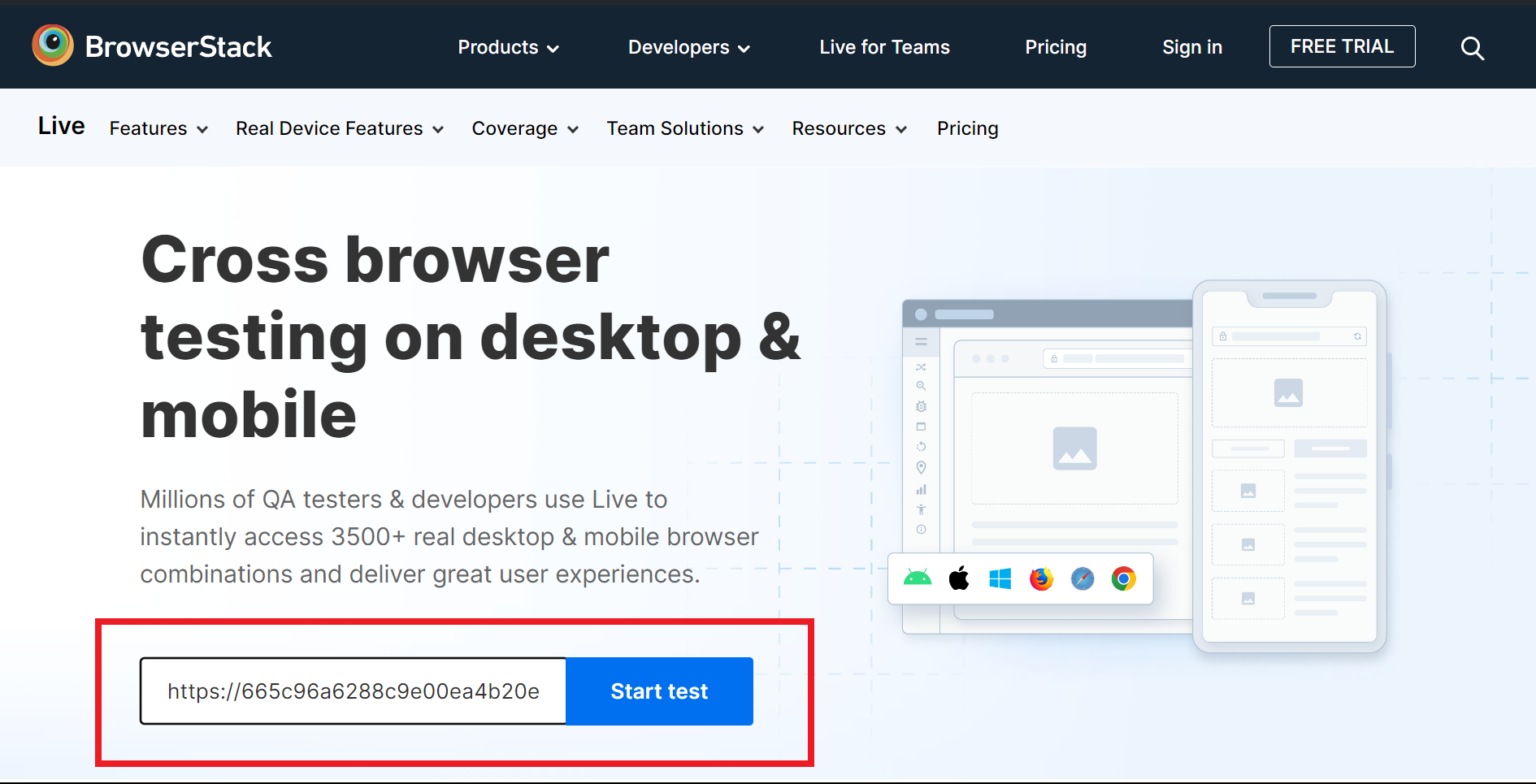The image size is (1536, 784).
Task: Click the BrowserStack logo
Action: pos(151,45)
